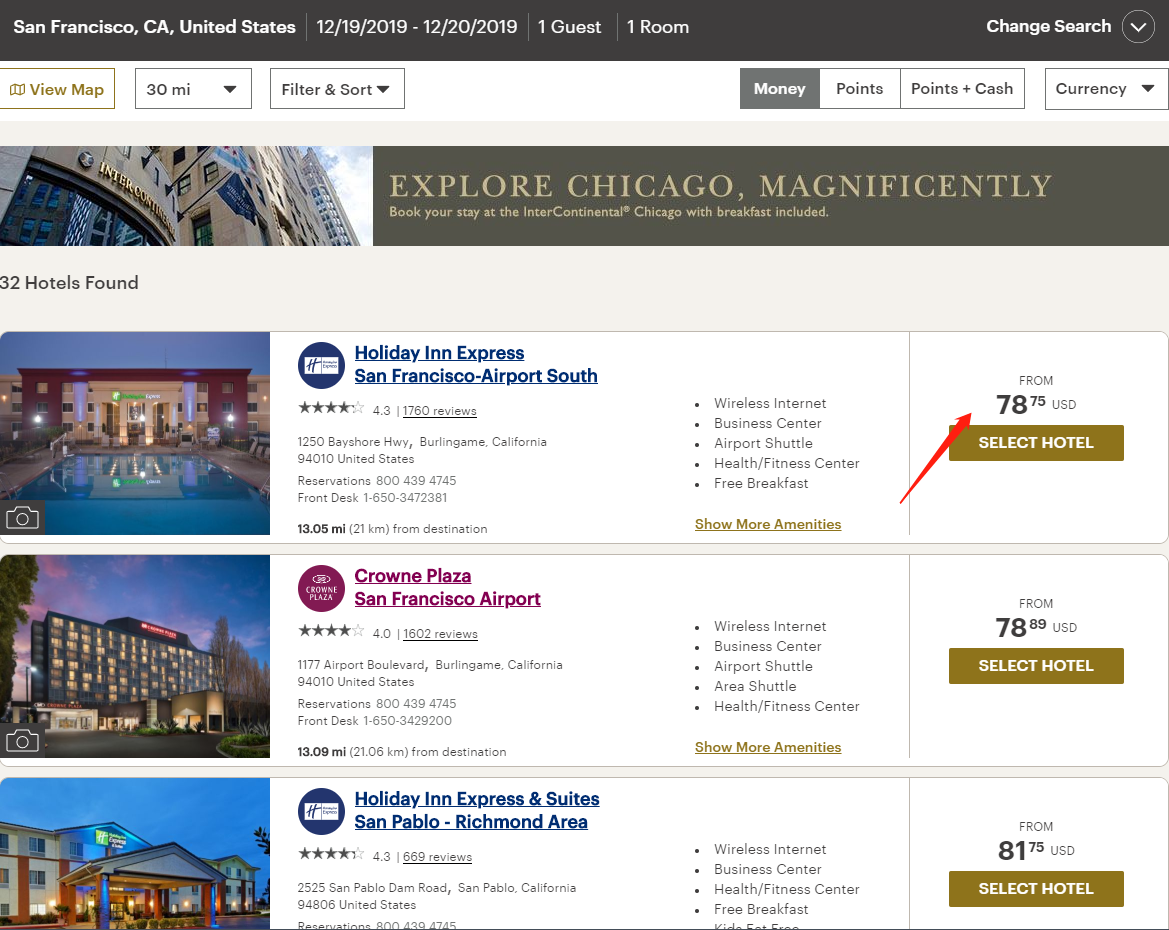Image resolution: width=1169 pixels, height=930 pixels.
Task: Click the Holiday Inn Airport South hotel photo
Action: coord(135,433)
